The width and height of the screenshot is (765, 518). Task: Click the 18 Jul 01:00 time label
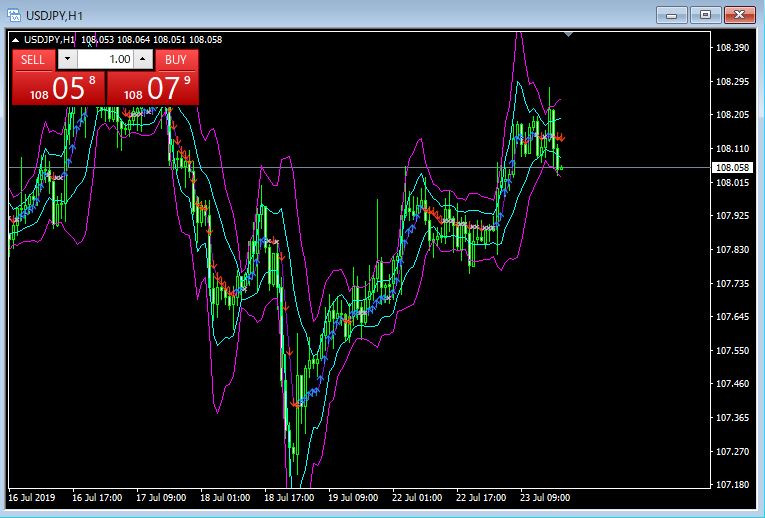pyautogui.click(x=225, y=498)
